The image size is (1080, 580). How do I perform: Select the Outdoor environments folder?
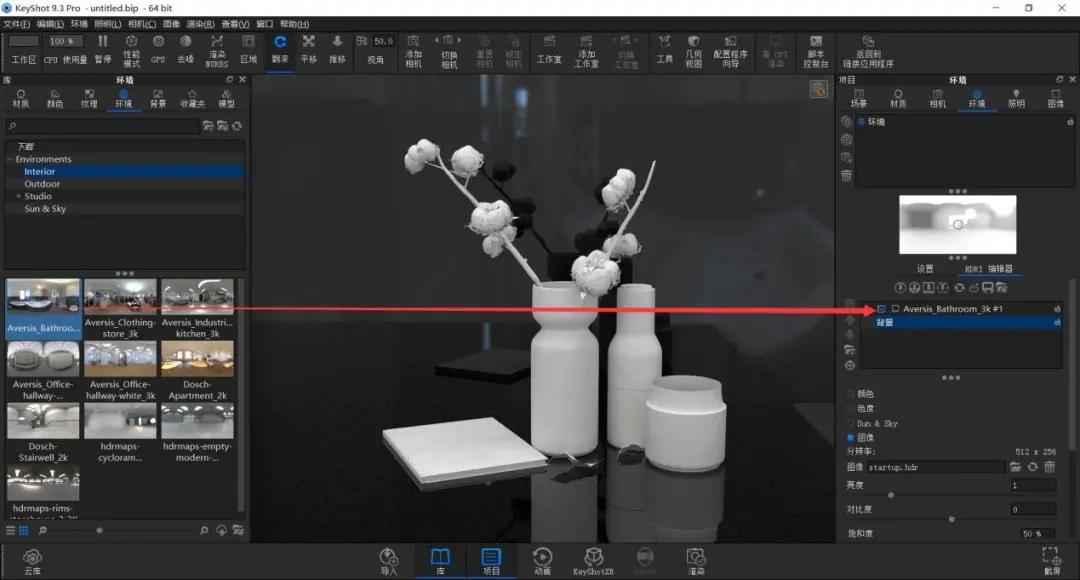[x=42, y=184]
